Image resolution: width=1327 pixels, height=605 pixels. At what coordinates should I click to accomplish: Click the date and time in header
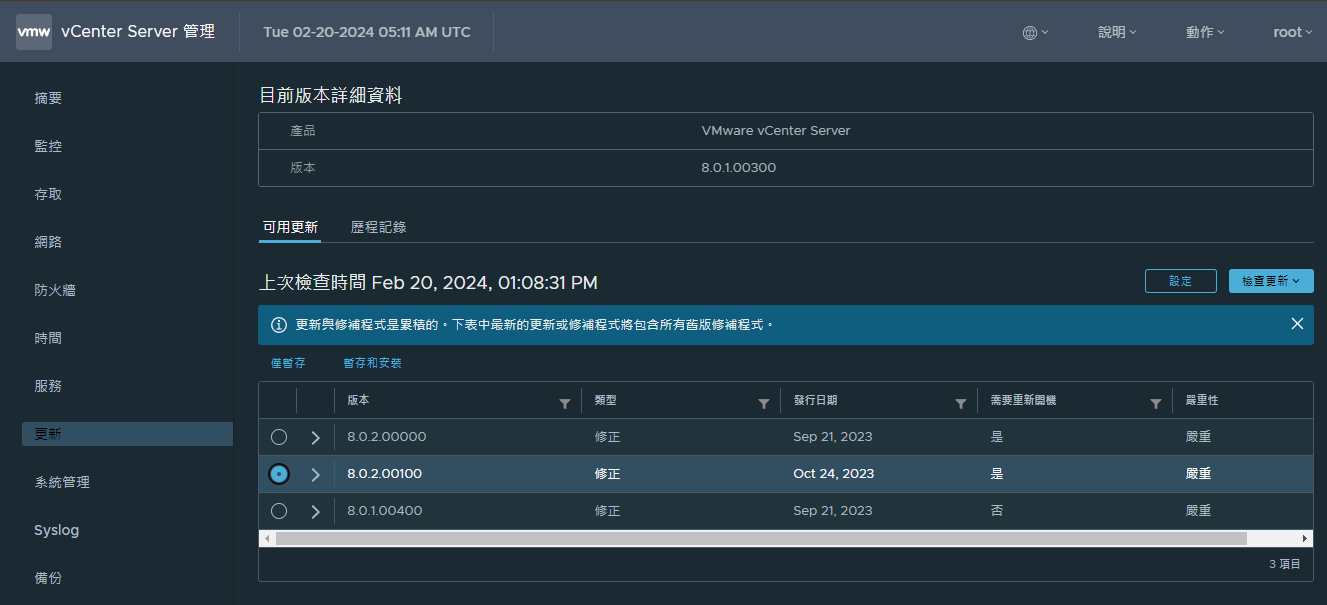click(x=367, y=32)
